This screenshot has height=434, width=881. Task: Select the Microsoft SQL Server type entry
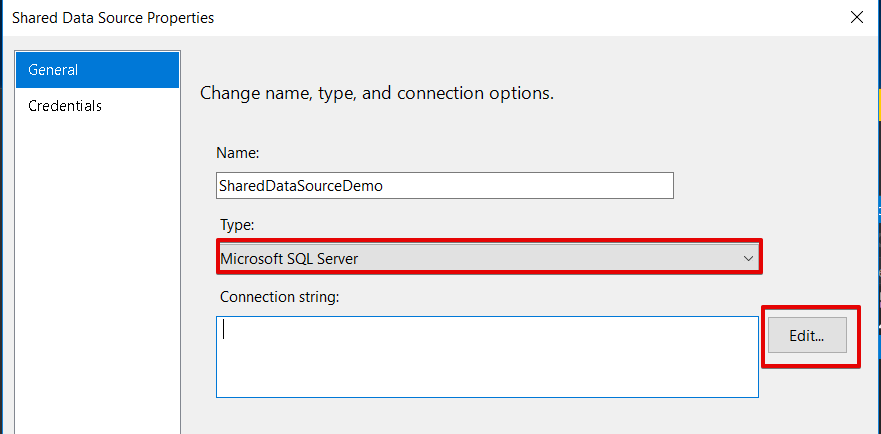tap(289, 259)
